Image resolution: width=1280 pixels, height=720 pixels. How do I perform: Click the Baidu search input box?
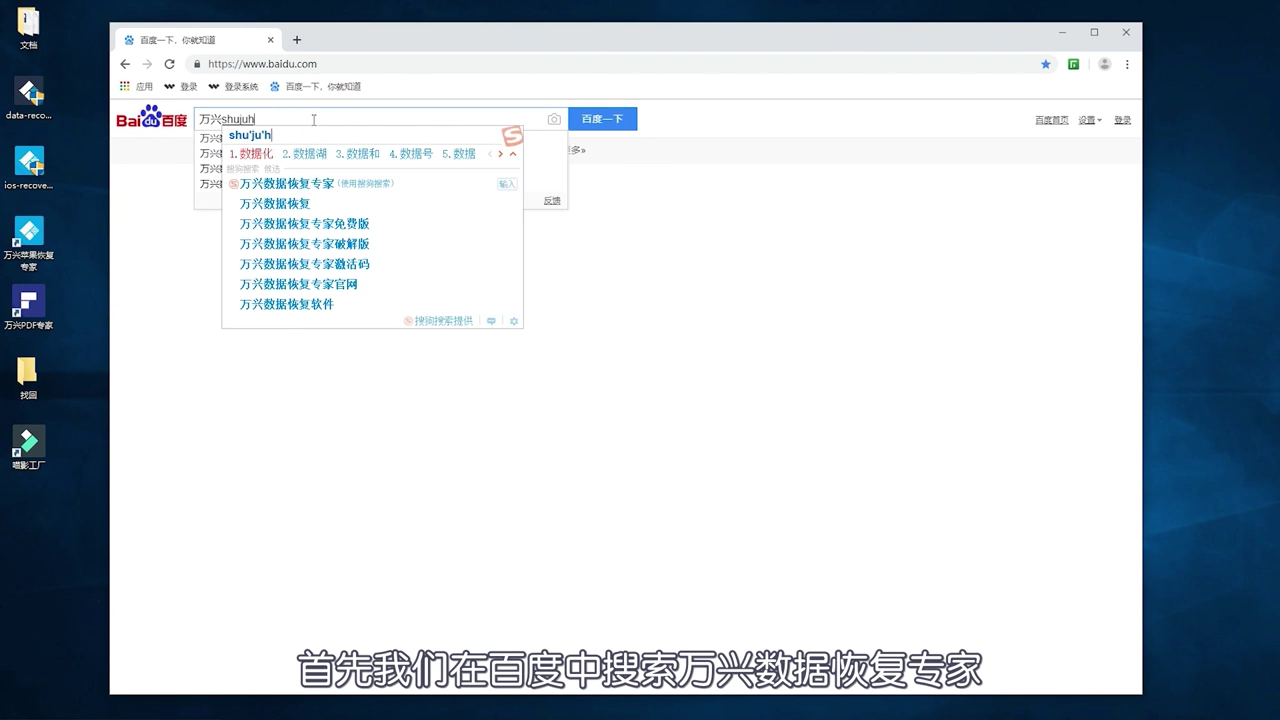point(380,119)
